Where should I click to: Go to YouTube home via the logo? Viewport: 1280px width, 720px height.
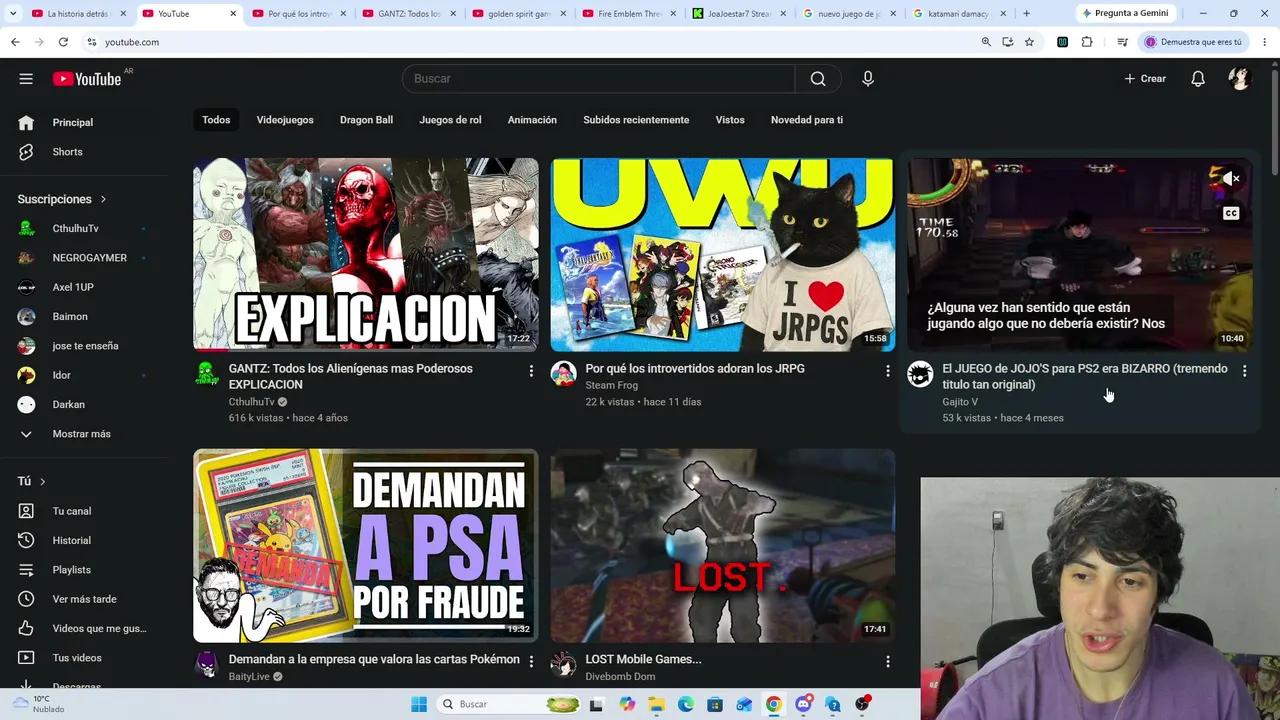(87, 79)
